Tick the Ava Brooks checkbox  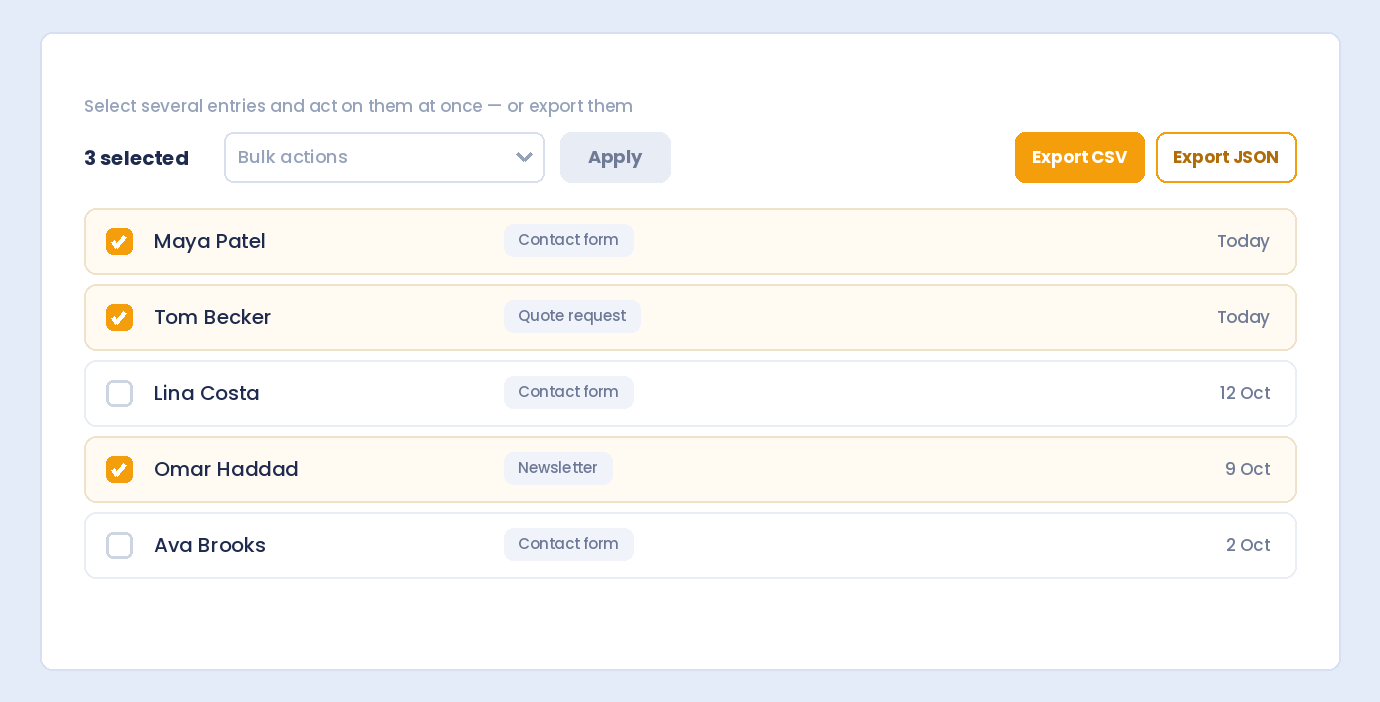(119, 545)
